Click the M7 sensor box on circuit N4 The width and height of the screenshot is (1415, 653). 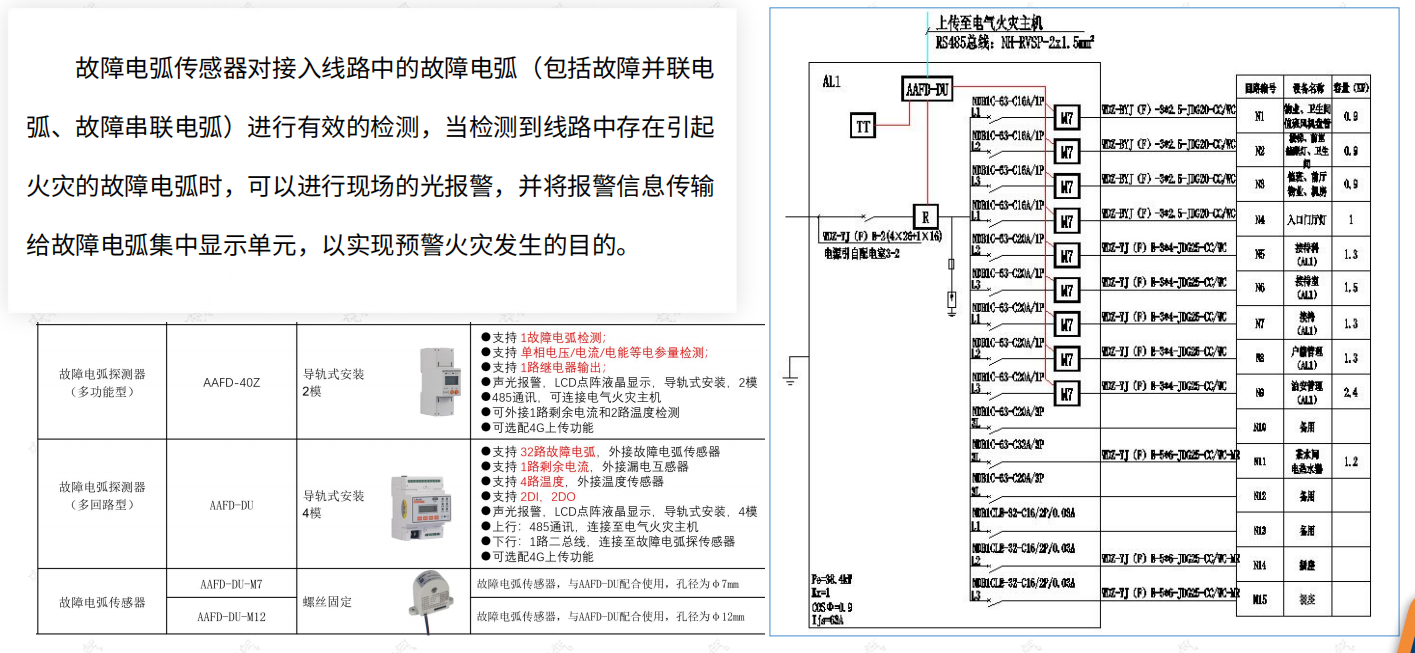coord(1067,221)
